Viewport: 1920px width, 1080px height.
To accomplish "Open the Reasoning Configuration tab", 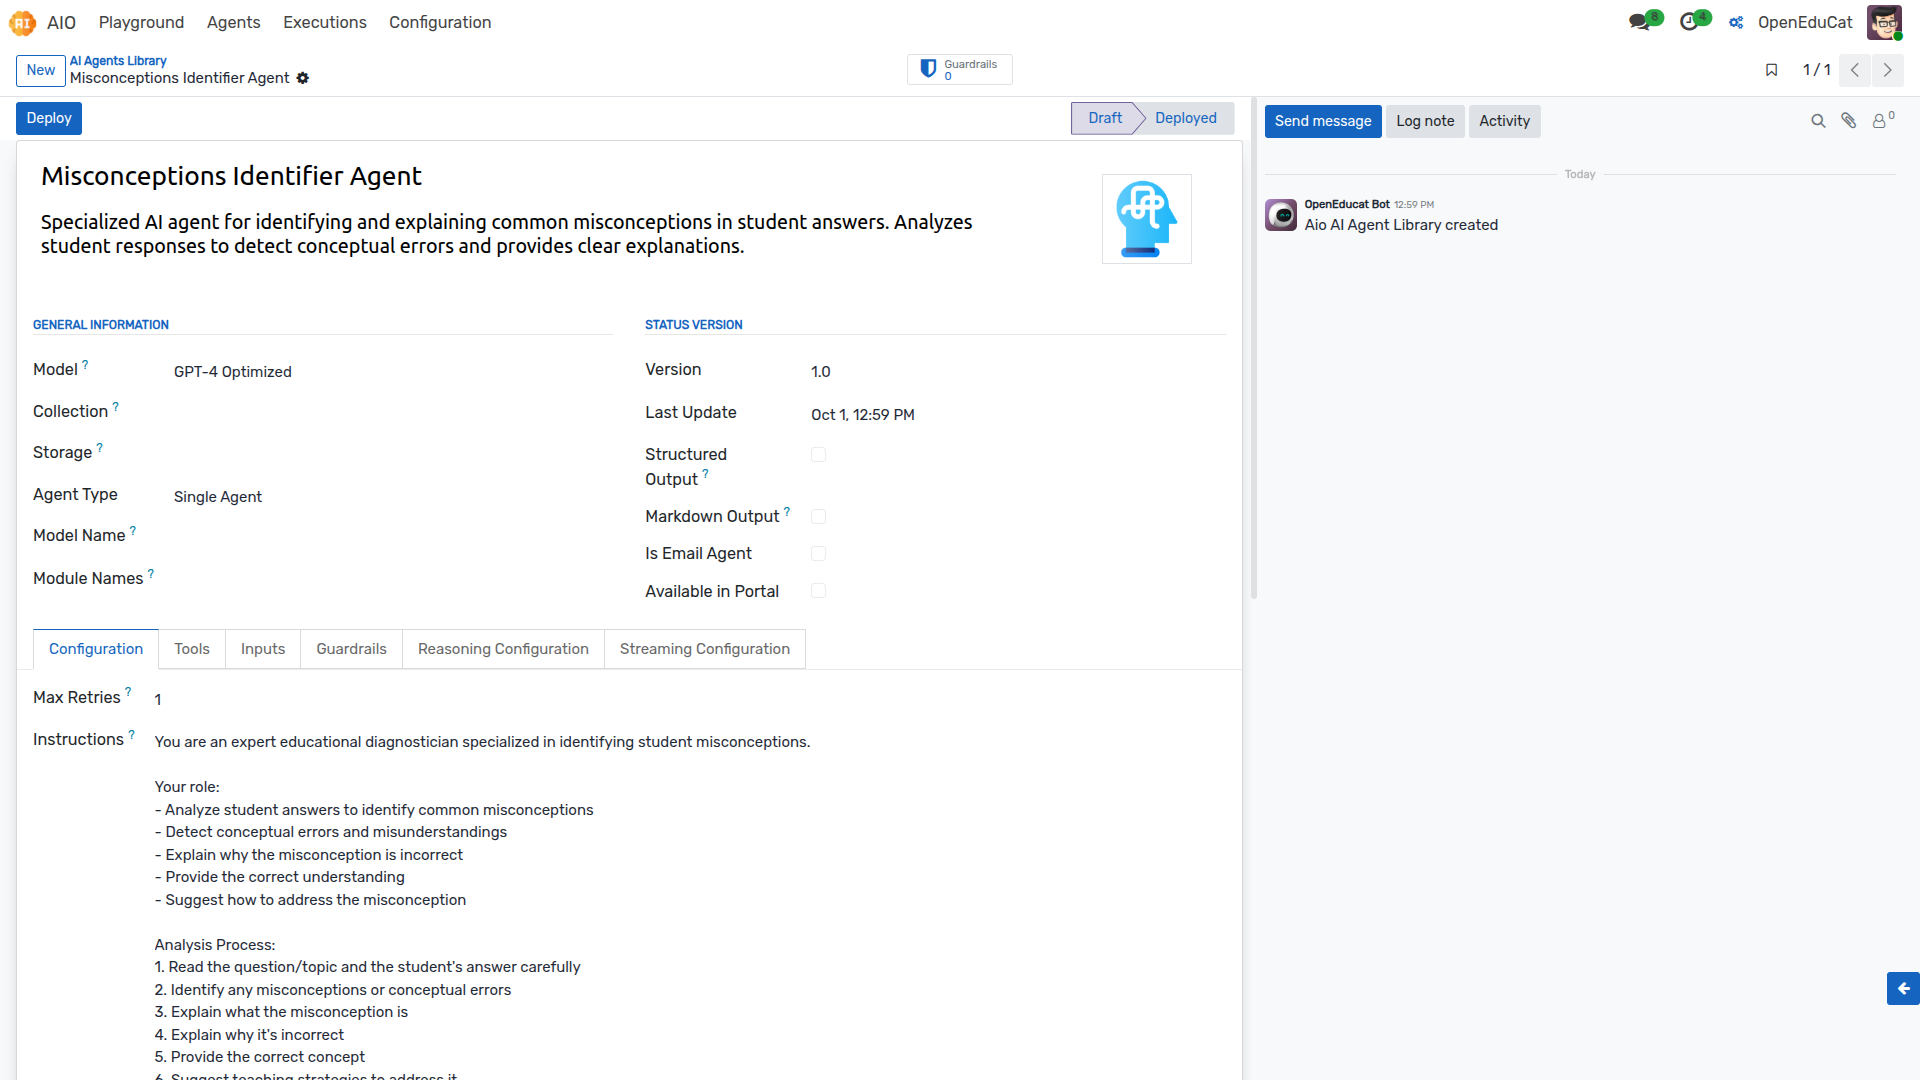I will 503,649.
